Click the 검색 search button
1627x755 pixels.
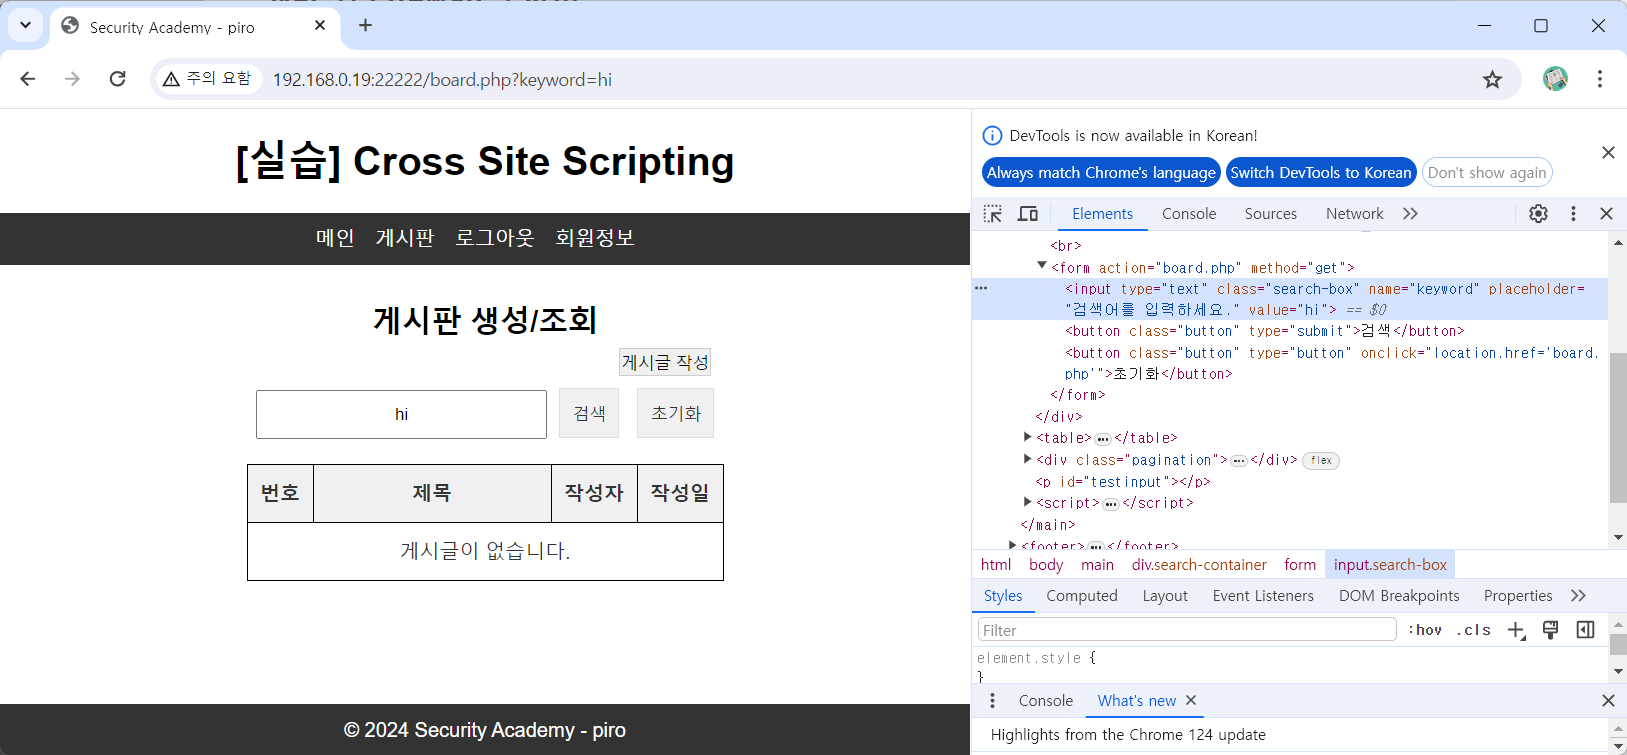pyautogui.click(x=589, y=413)
